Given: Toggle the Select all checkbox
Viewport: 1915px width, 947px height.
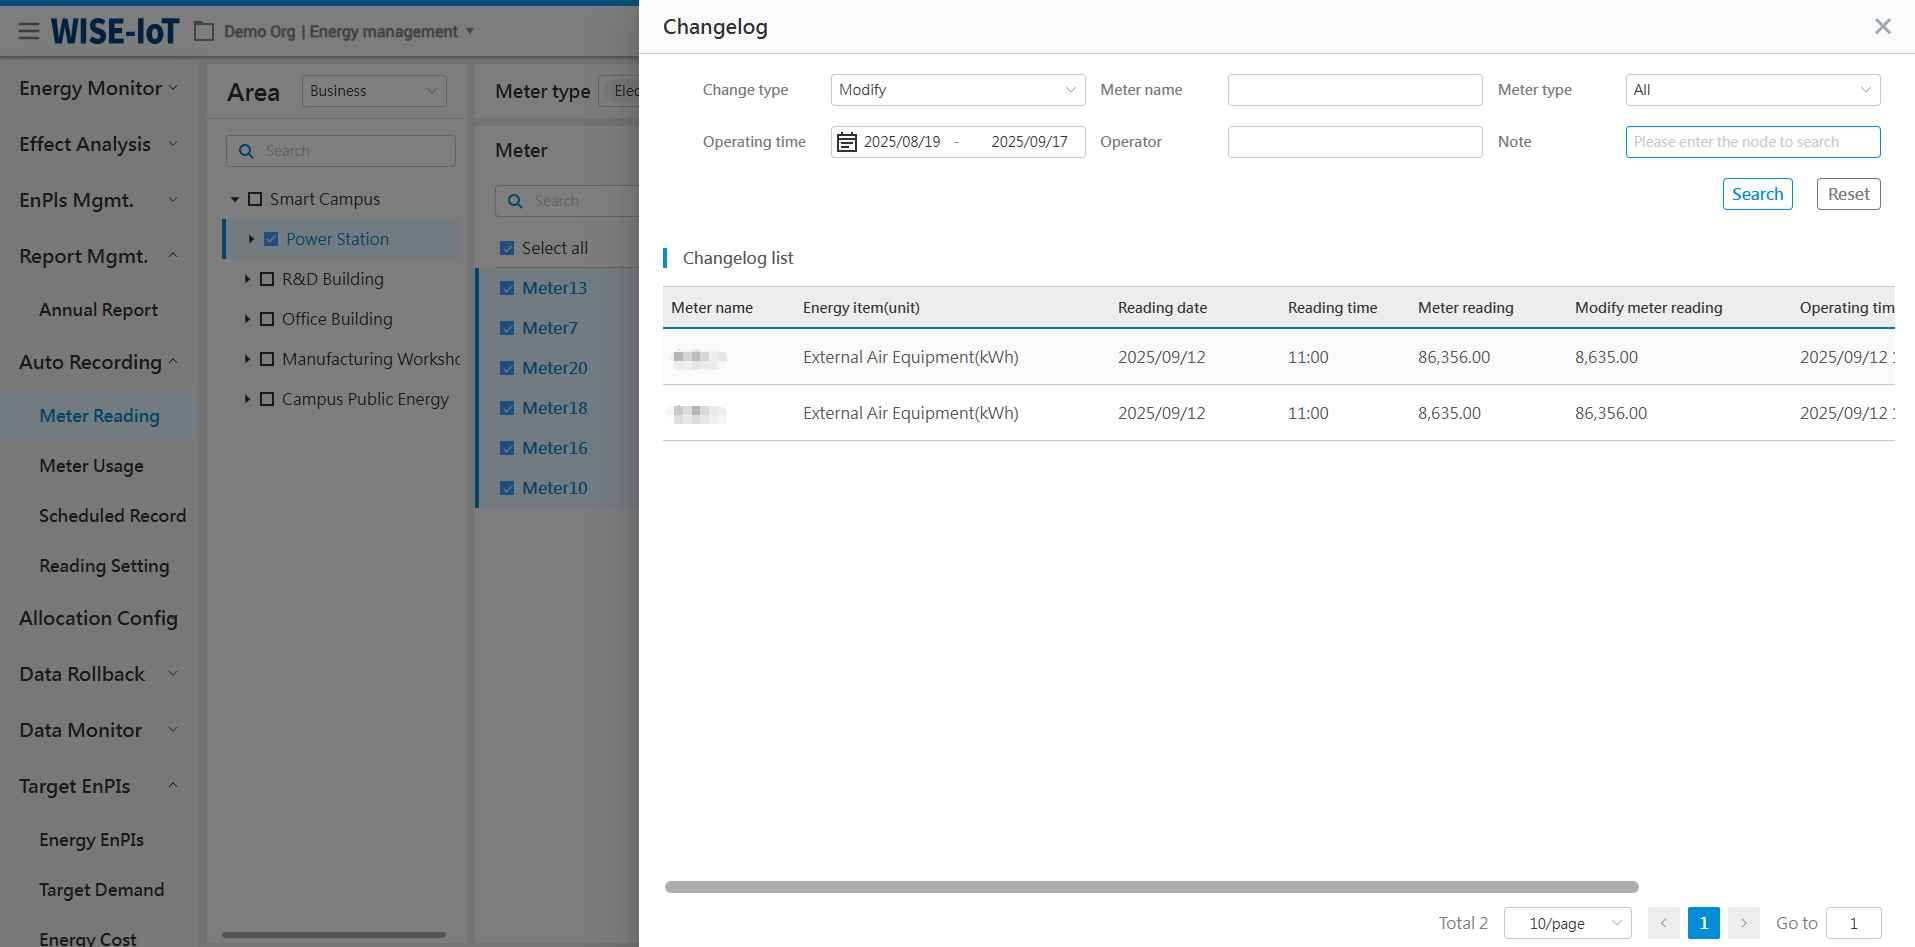Looking at the screenshot, I should [x=507, y=248].
